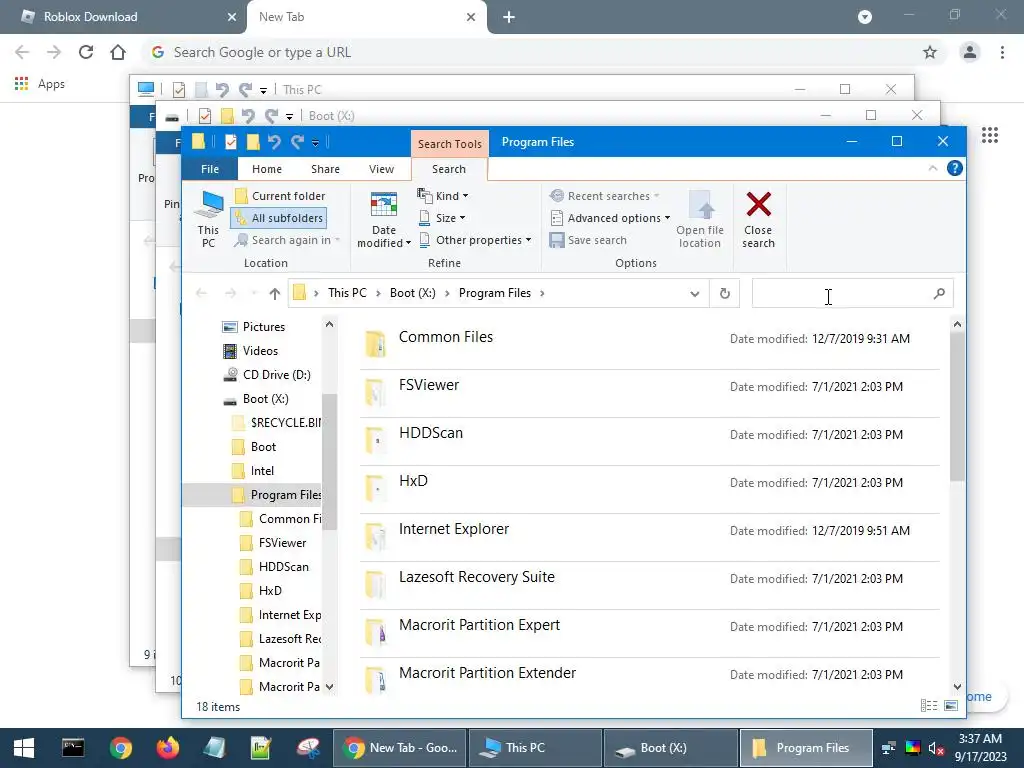Screen dimensions: 1024x768
Task: Click the muted volume tray icon
Action: pyautogui.click(x=936, y=748)
